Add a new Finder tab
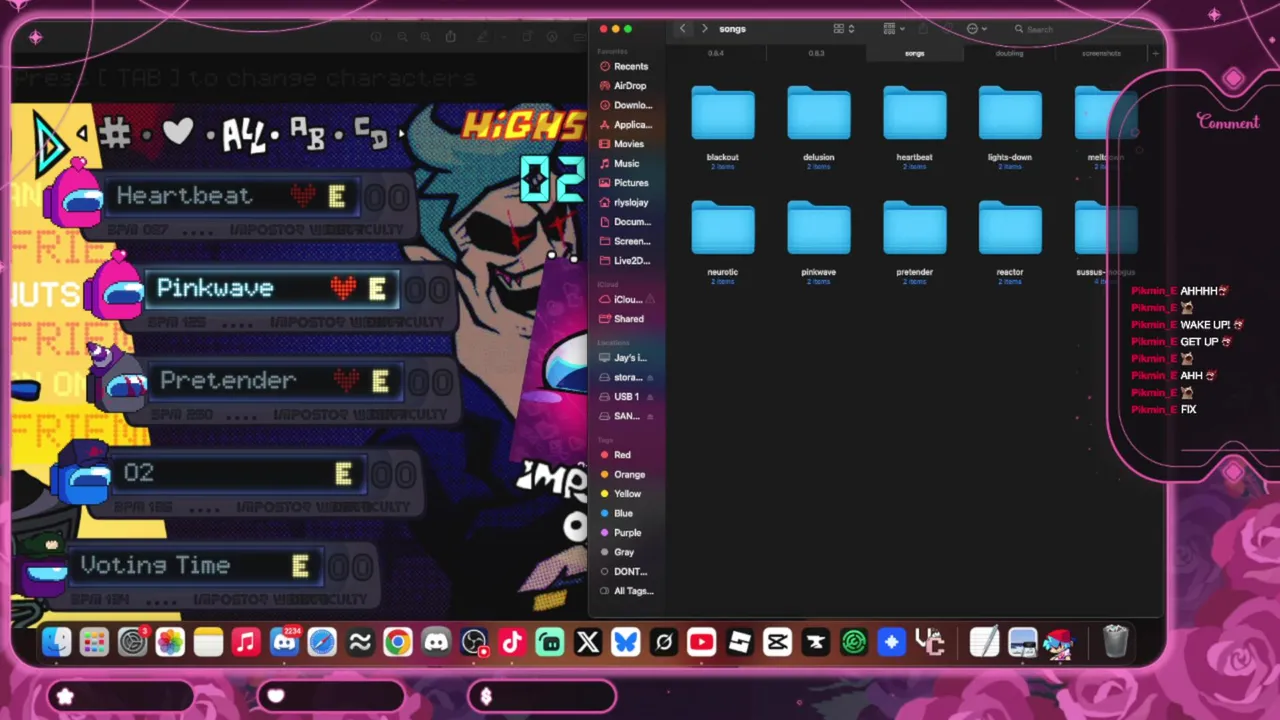Viewport: 1280px width, 720px height. click(1155, 53)
